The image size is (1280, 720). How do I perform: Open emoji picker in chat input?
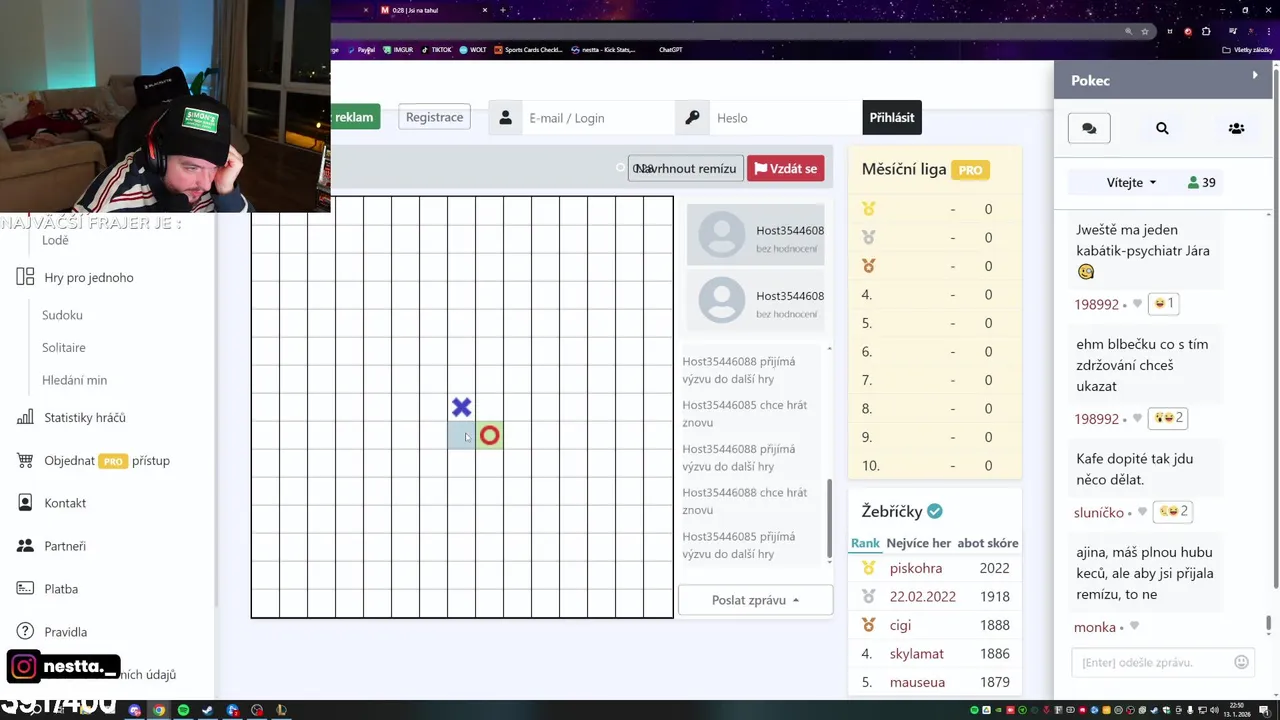(x=1241, y=662)
